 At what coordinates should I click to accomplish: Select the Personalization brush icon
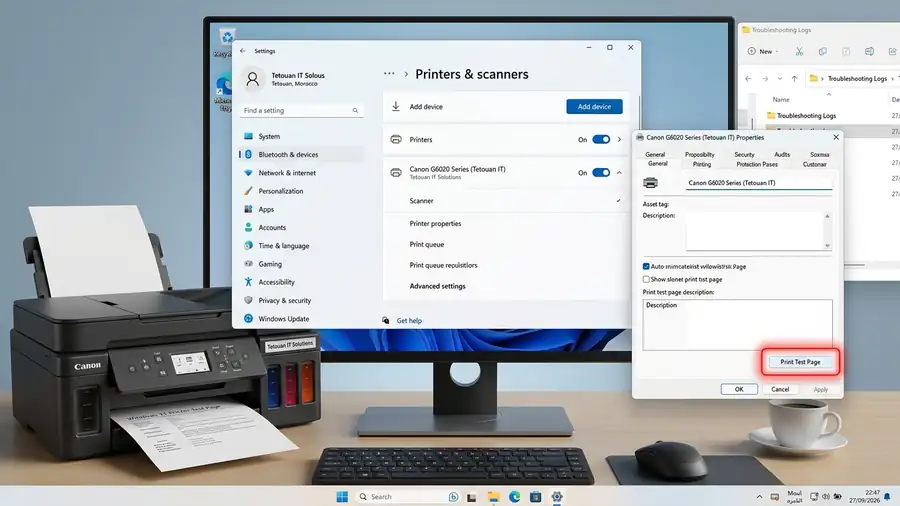pyautogui.click(x=248, y=191)
